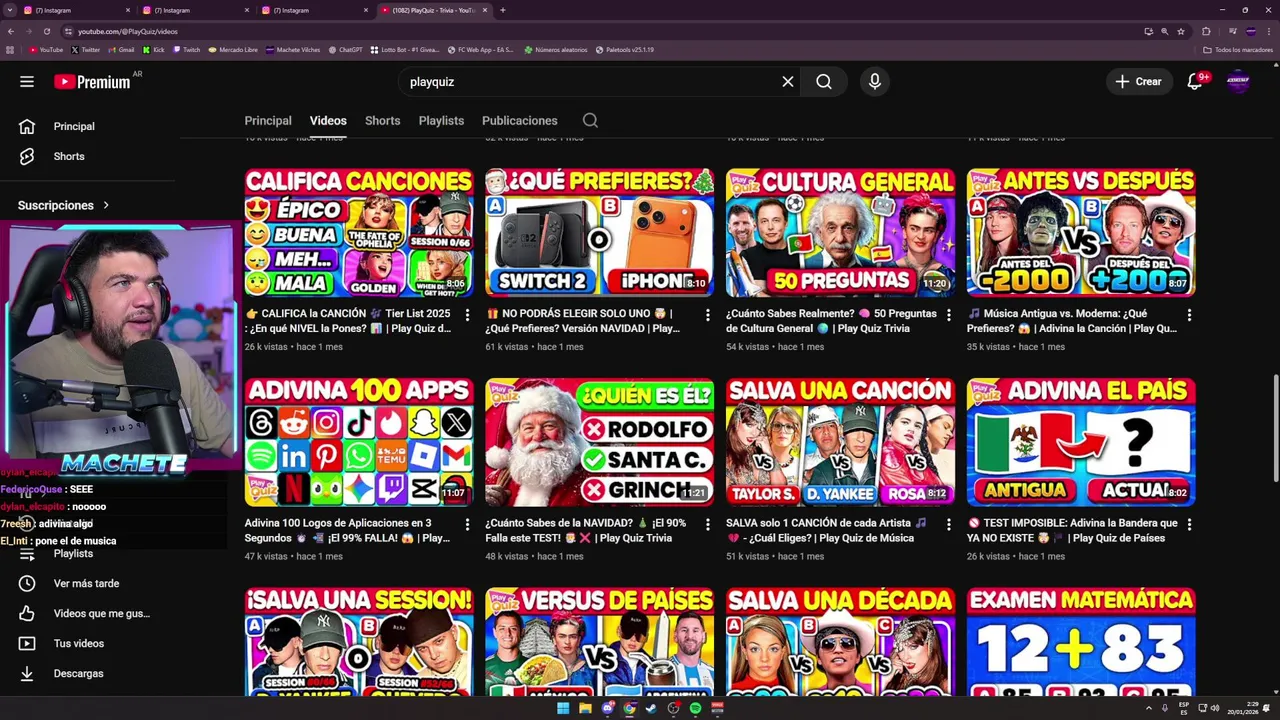Expand Suscripciones section arrow
This screenshot has width=1280, height=720.
click(x=106, y=205)
